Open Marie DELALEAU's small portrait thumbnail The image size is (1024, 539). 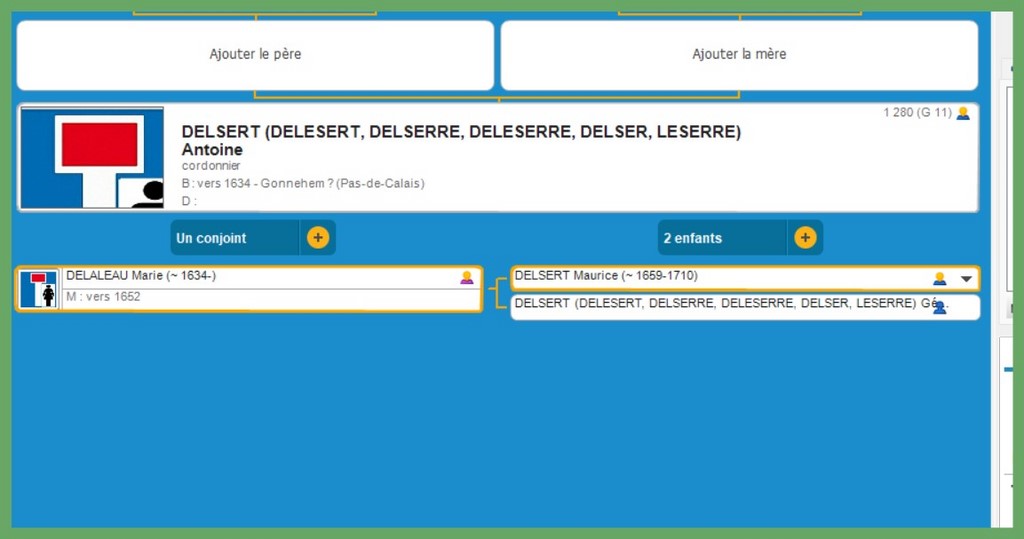[38, 289]
